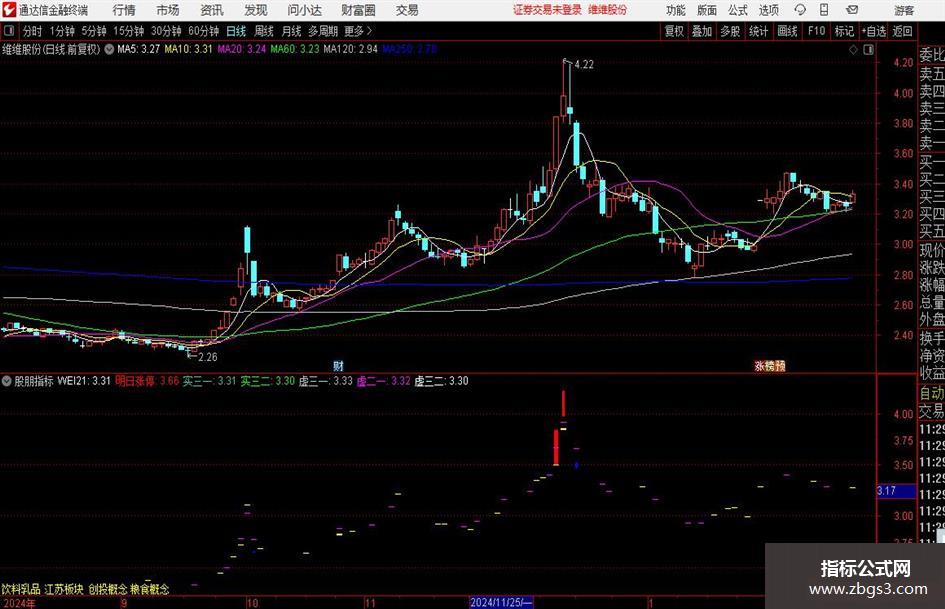Click the MA20: 3.24 label
This screenshot has width=945, height=609.
tap(242, 49)
